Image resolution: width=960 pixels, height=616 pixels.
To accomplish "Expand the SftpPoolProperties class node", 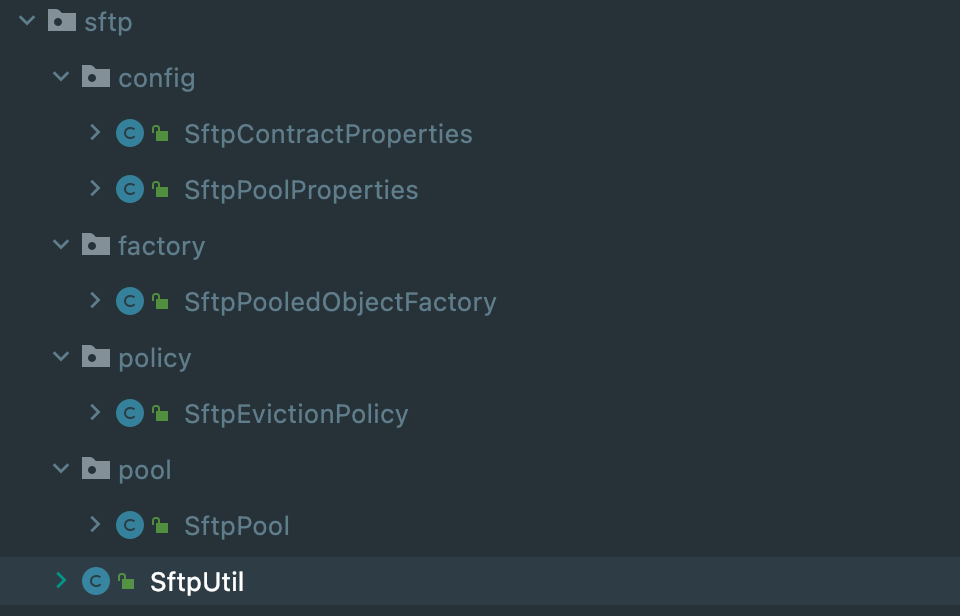I will pyautogui.click(x=95, y=189).
